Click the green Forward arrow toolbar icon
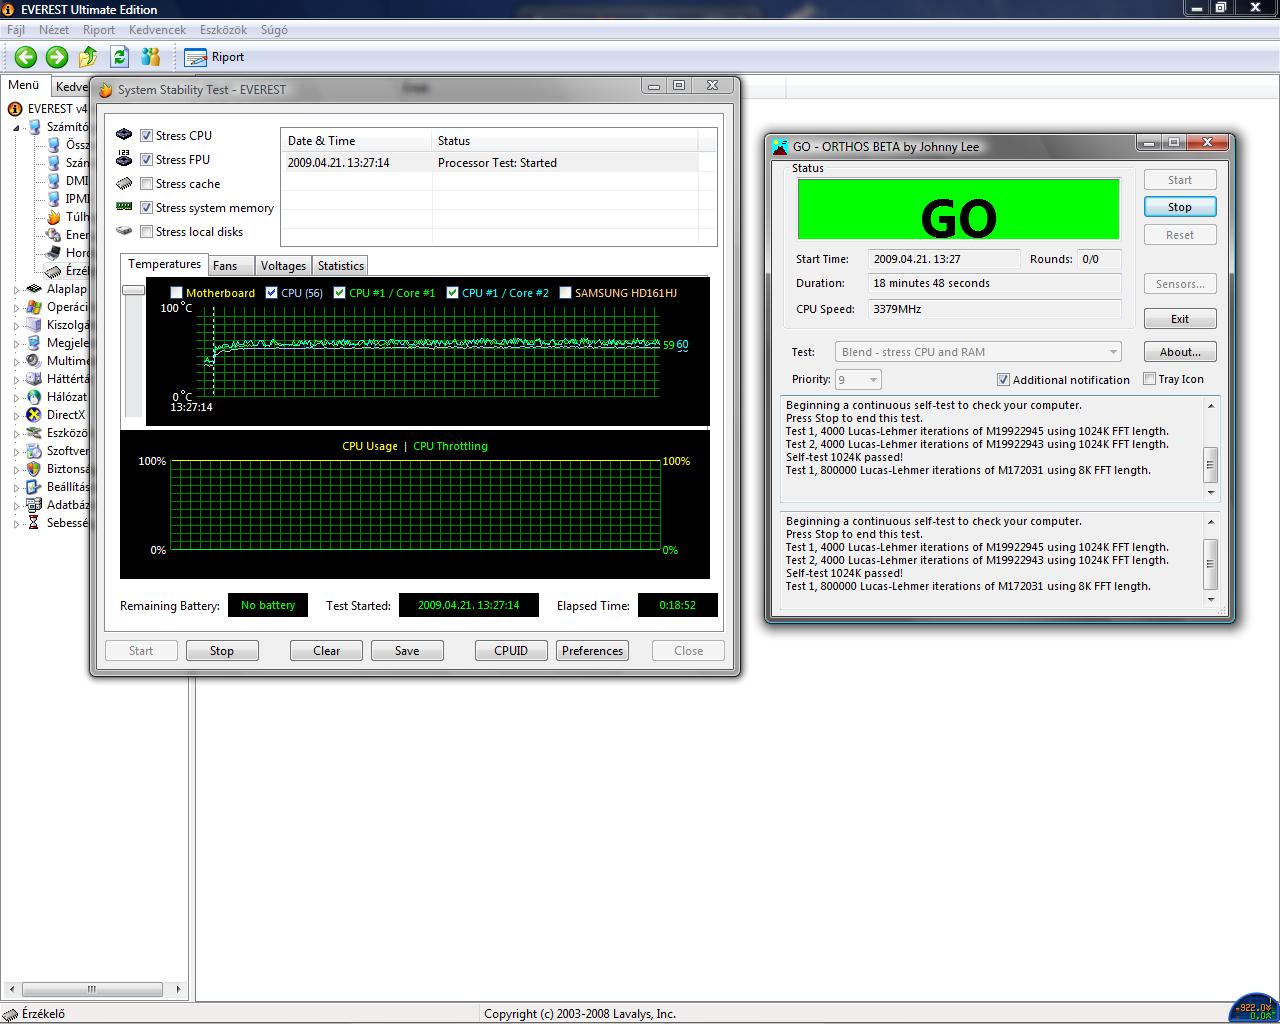 57,57
